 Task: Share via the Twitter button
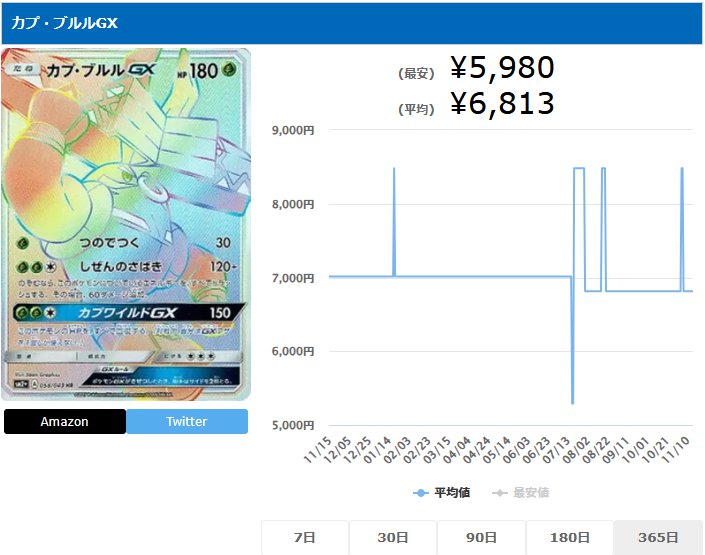coord(187,421)
